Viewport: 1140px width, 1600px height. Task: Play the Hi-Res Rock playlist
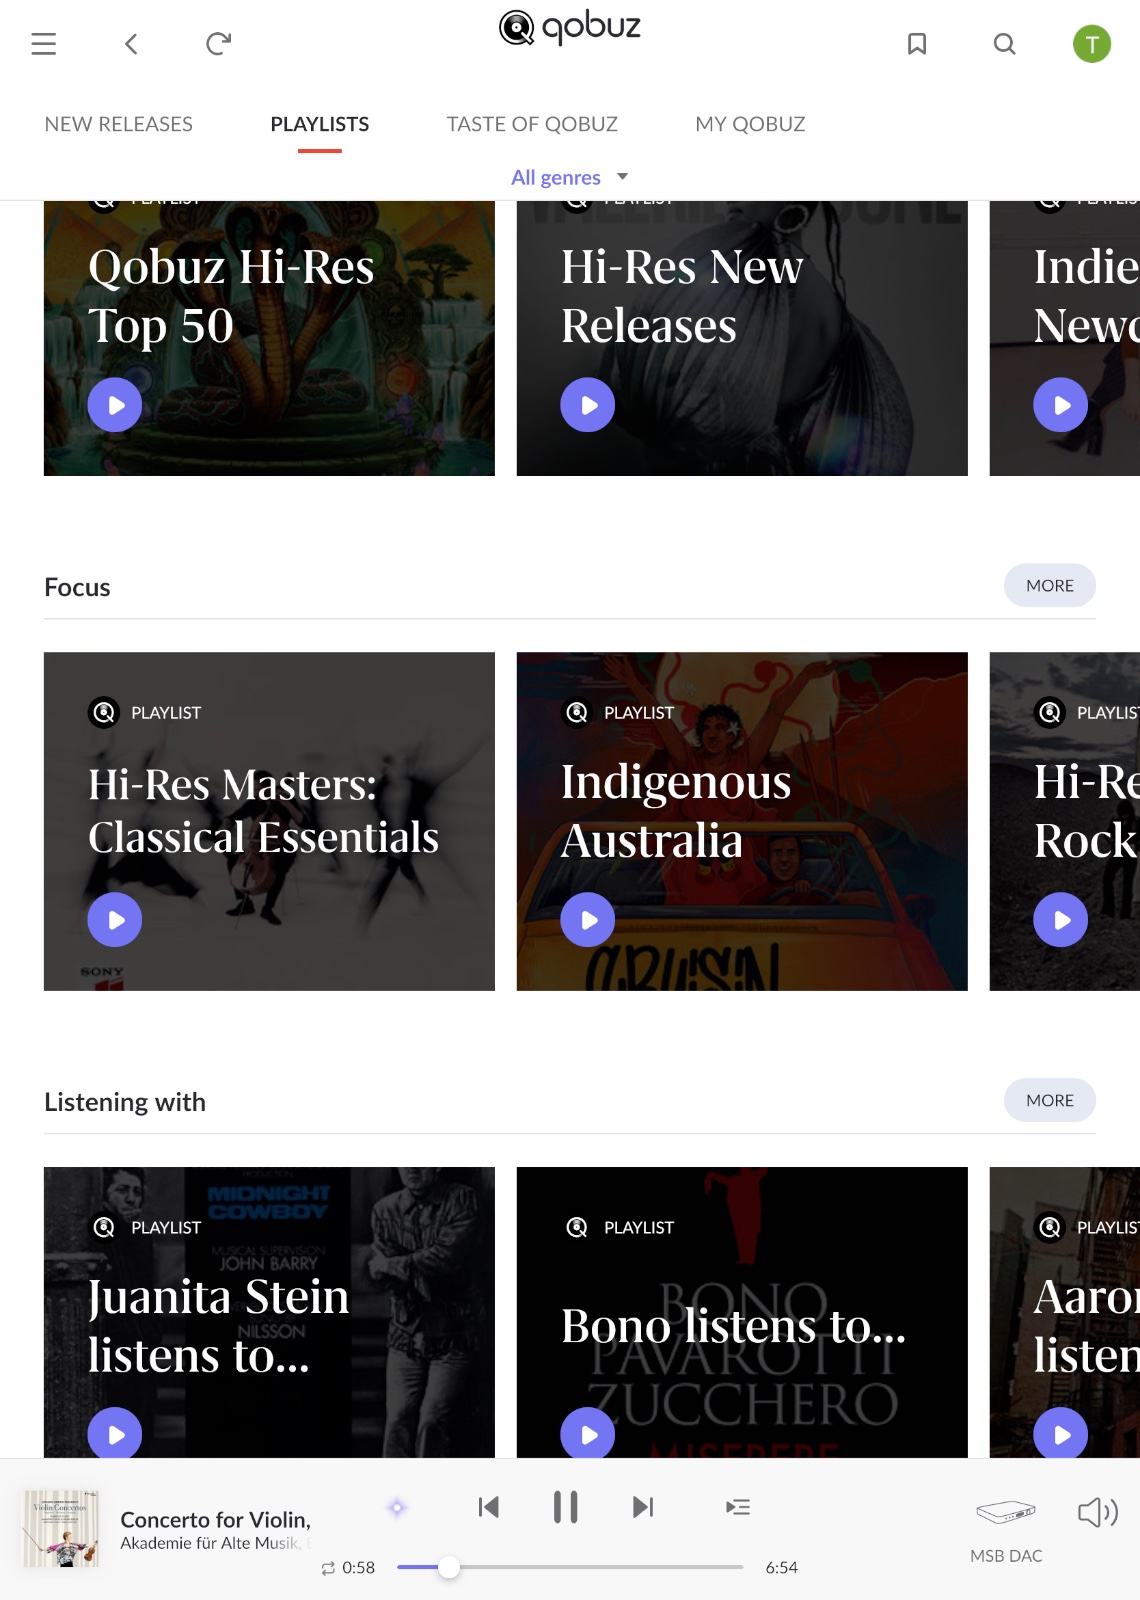[1061, 920]
